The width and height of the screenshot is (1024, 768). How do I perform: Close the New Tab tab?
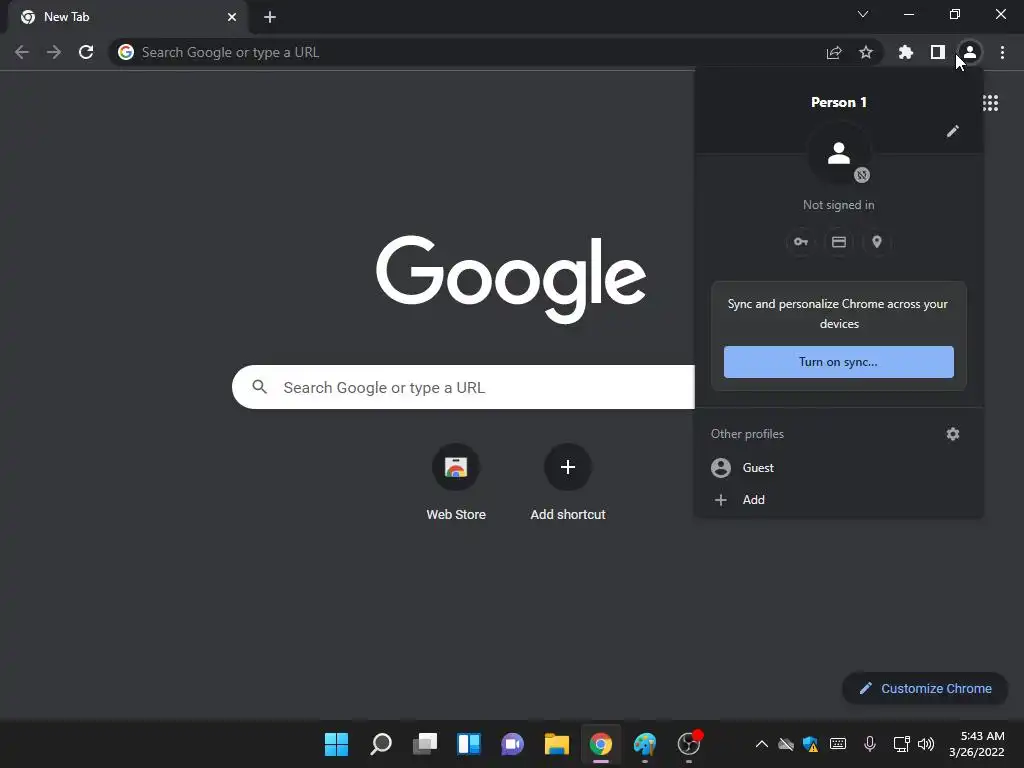232,17
